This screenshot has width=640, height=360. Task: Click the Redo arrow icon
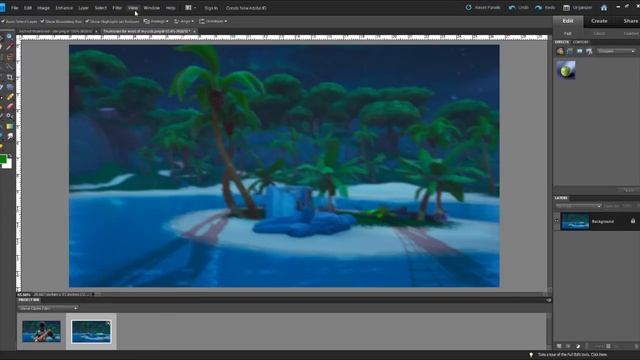538,7
